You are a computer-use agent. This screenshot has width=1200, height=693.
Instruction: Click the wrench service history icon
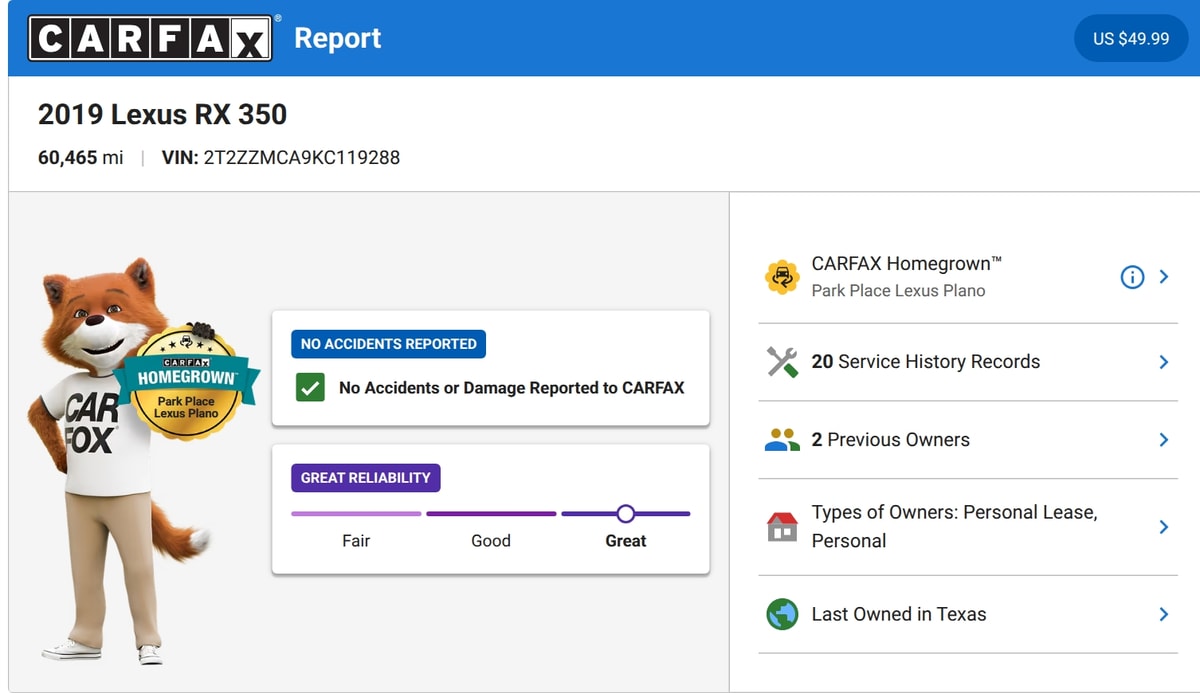[782, 362]
